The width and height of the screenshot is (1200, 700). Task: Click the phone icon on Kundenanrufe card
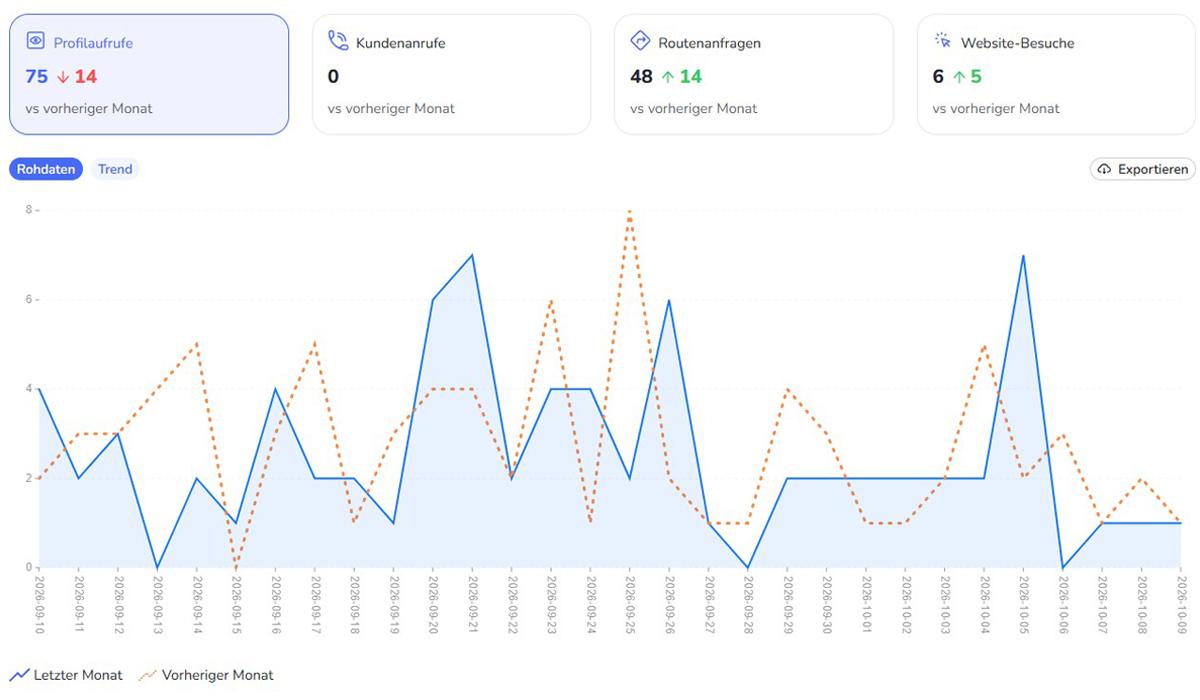pos(338,41)
